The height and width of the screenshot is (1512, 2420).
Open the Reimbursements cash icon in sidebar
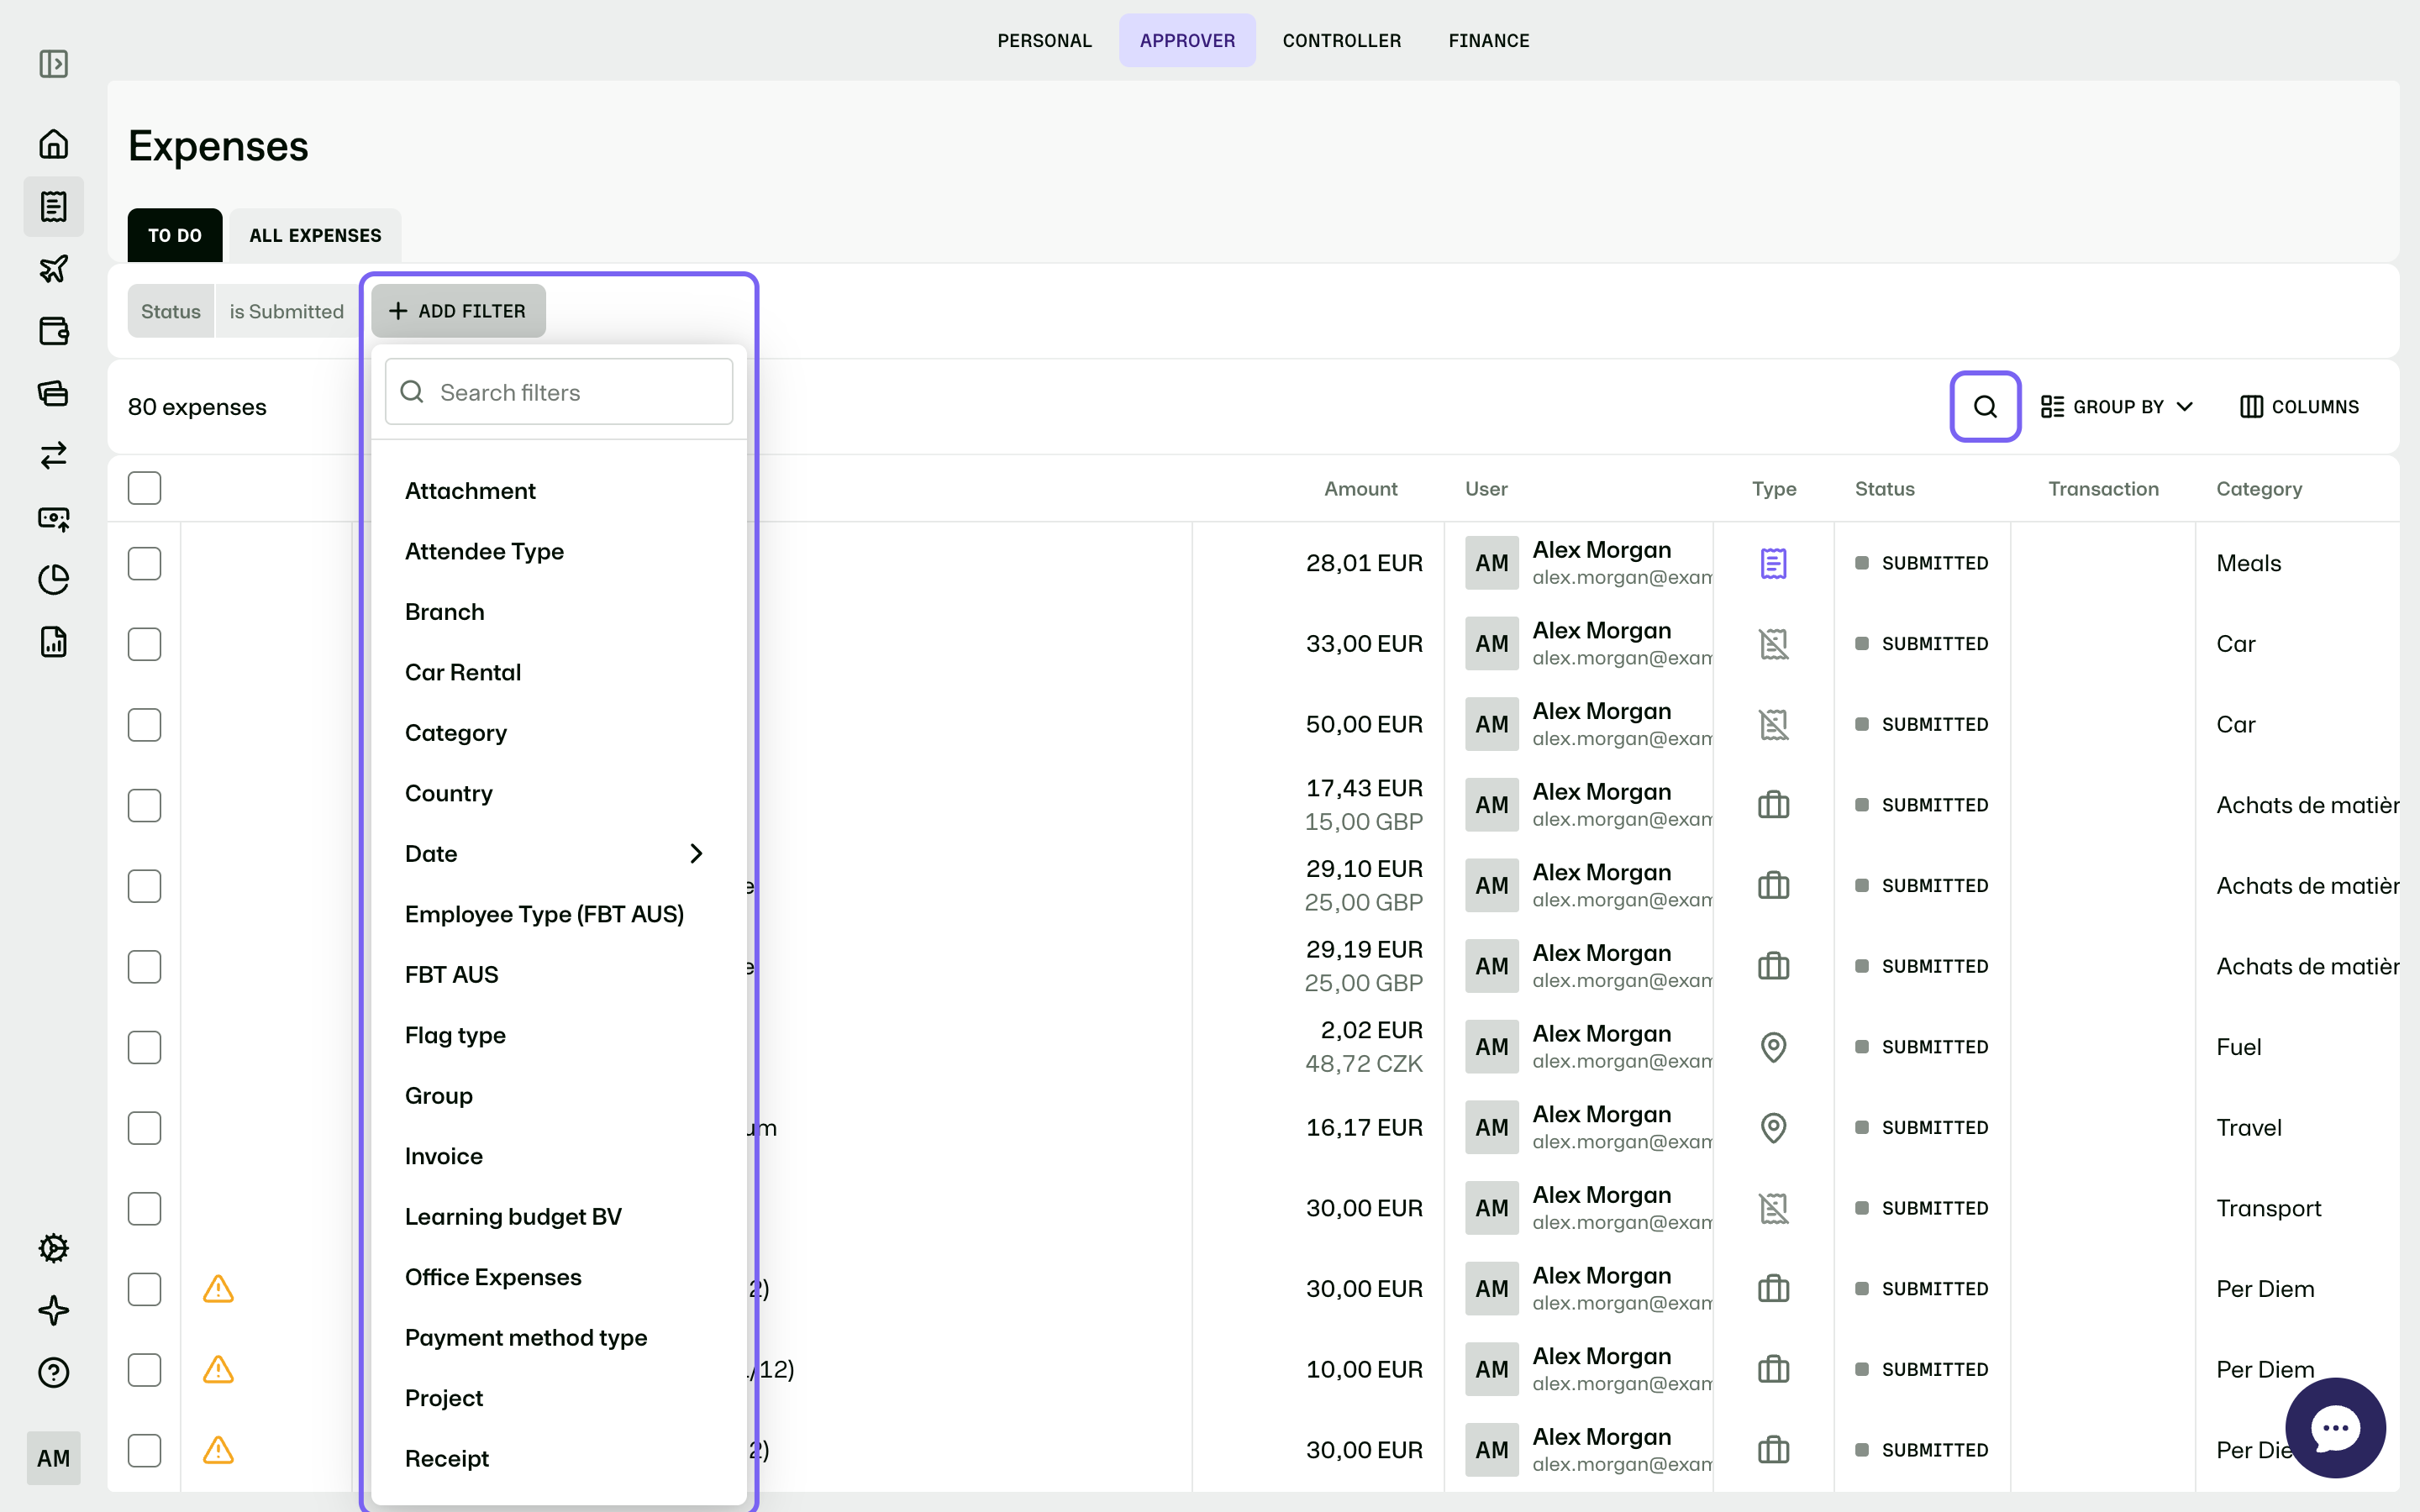(54, 518)
